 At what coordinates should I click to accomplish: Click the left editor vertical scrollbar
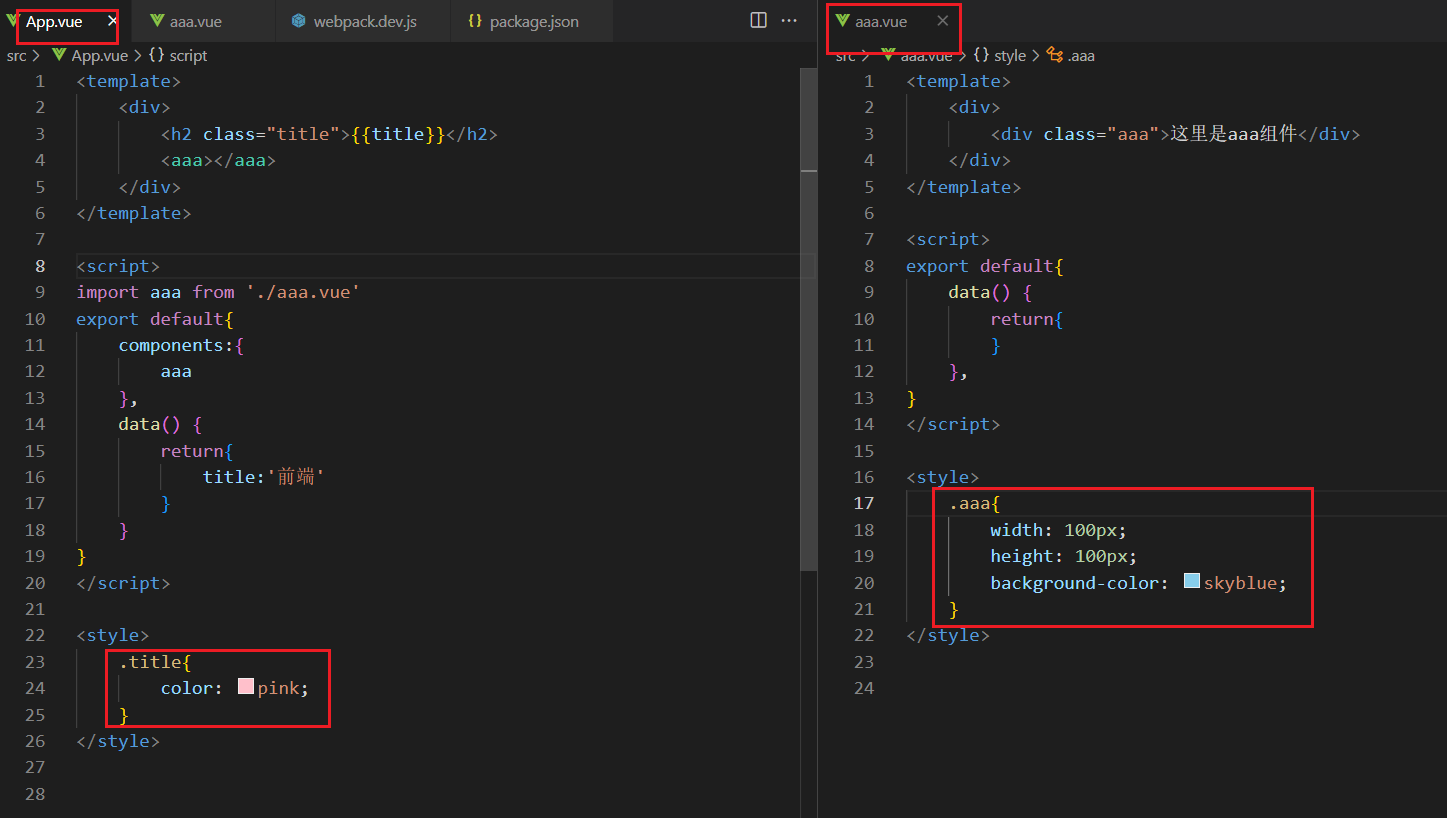coord(808,320)
